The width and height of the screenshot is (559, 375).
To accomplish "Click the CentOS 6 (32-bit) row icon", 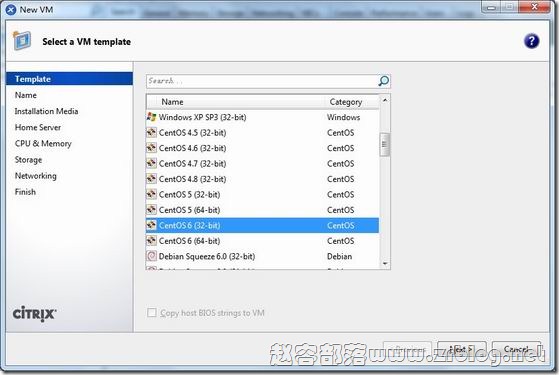I will [152, 225].
